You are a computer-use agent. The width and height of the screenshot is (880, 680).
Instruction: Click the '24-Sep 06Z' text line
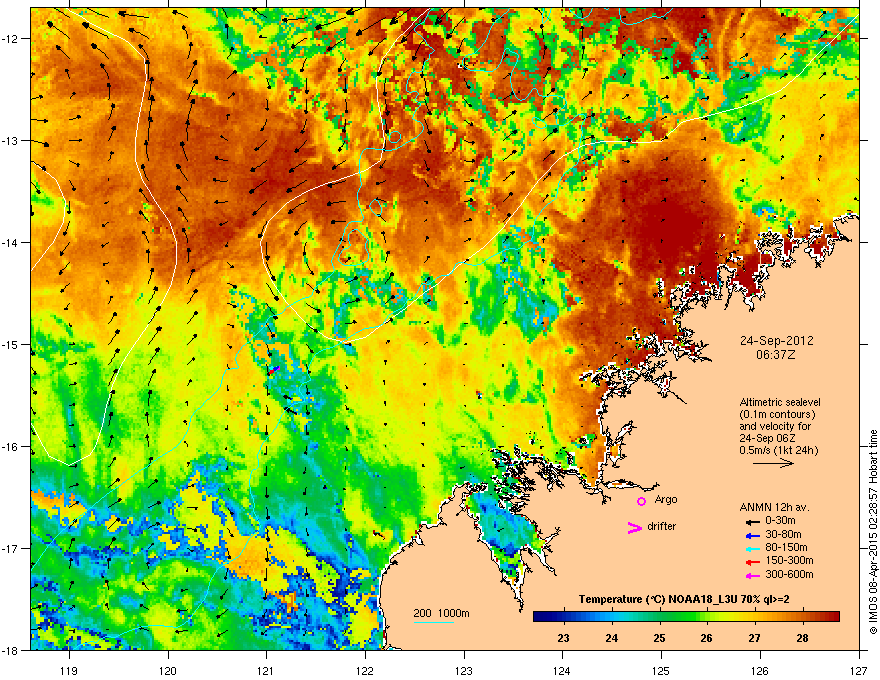[x=767, y=438]
